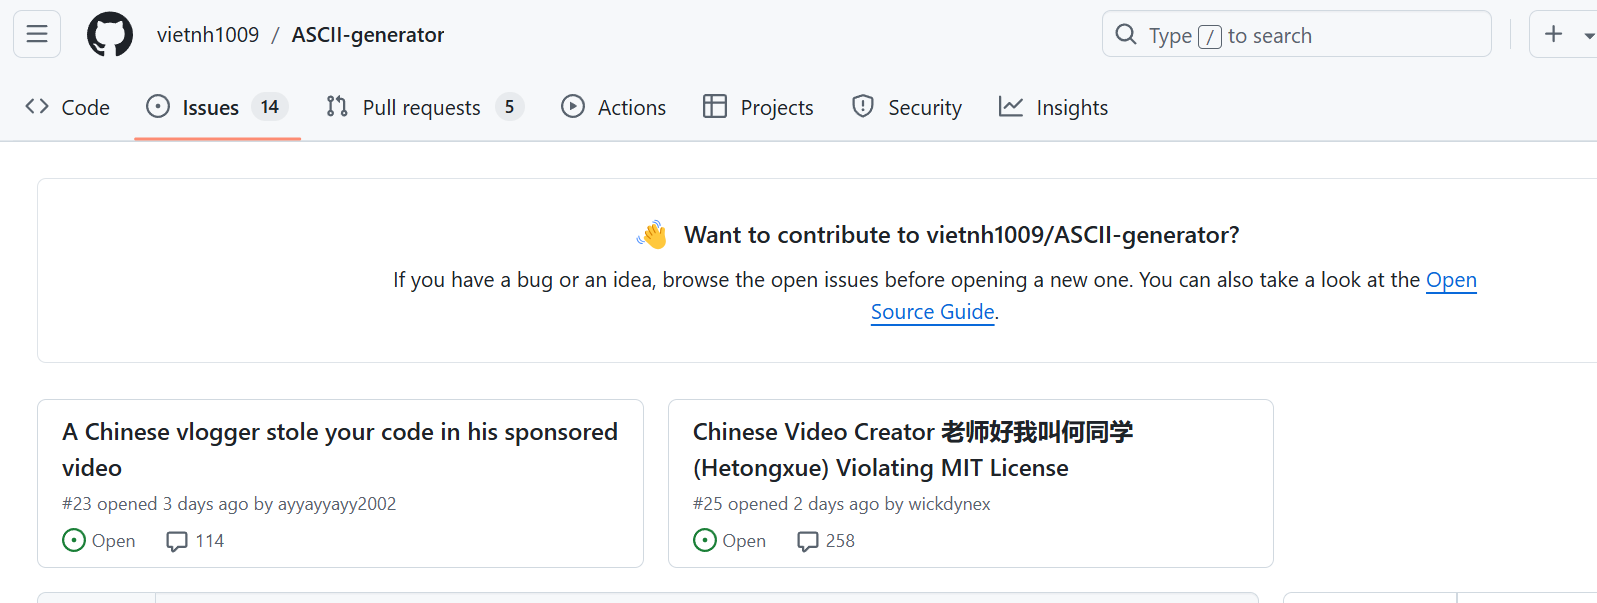Image resolution: width=1597 pixels, height=603 pixels.
Task: Open the vietnh1009 user profile link
Action: (208, 35)
